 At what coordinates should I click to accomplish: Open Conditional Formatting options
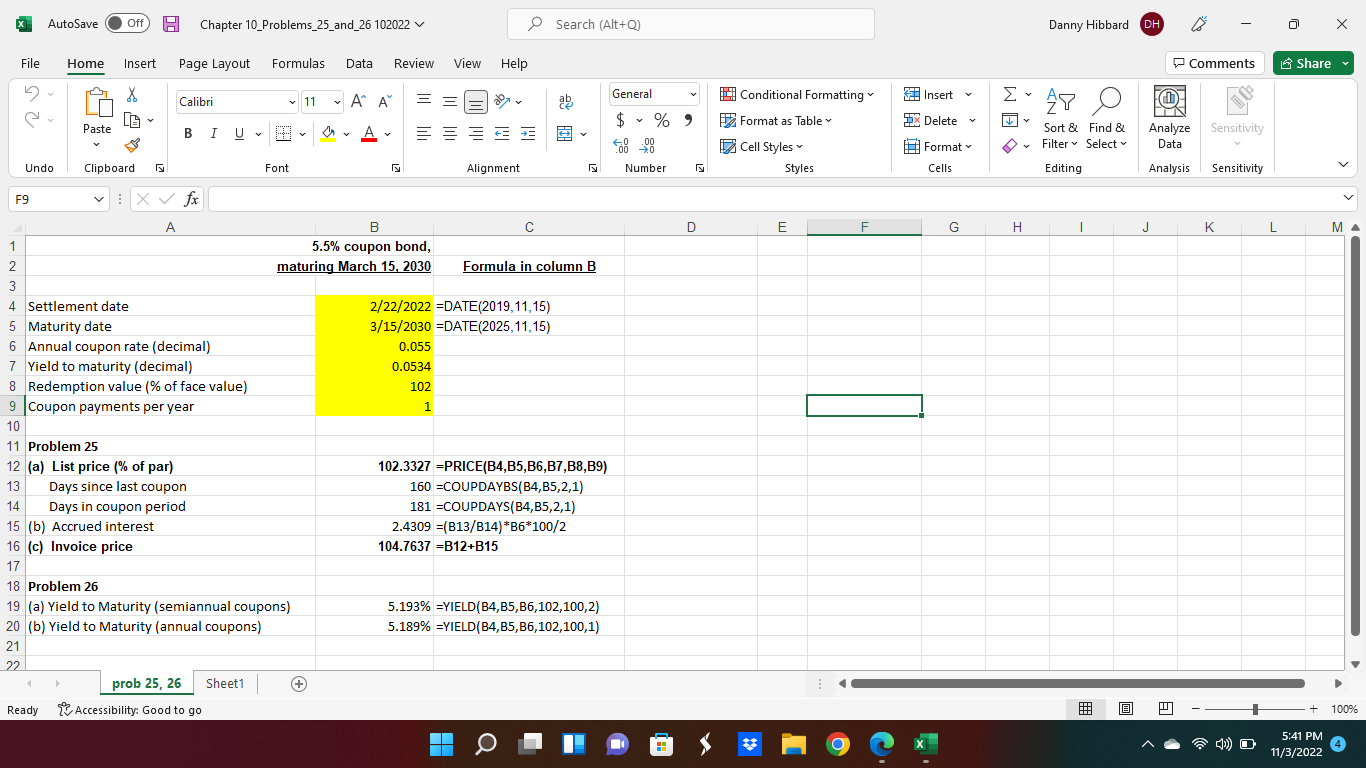tap(797, 94)
